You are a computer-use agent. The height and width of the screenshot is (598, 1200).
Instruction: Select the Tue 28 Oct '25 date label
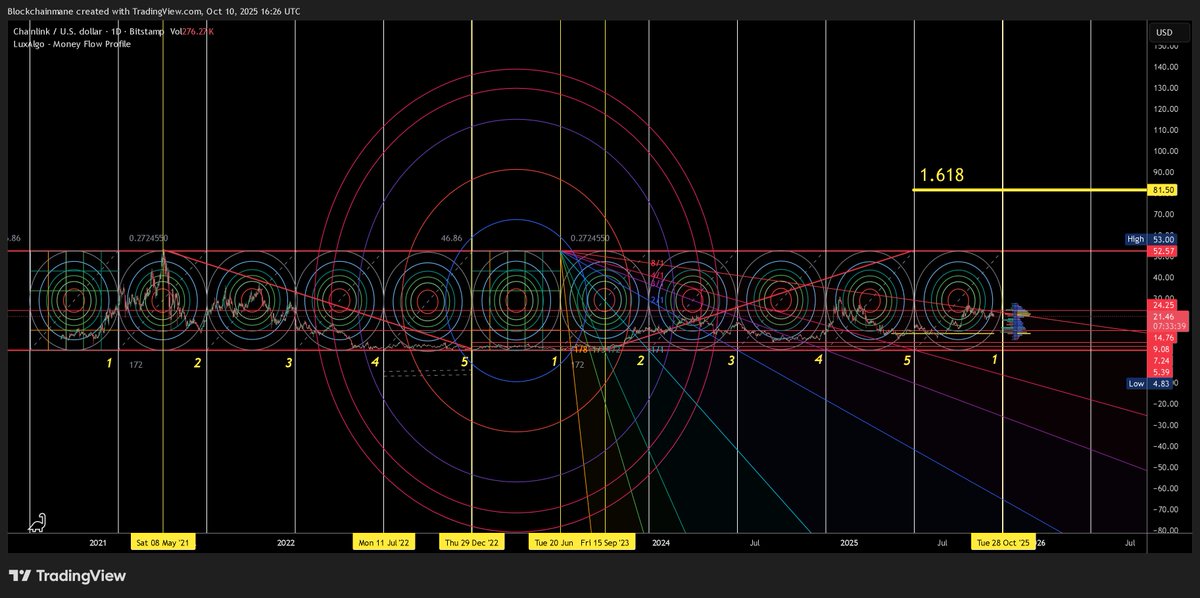[1003, 543]
